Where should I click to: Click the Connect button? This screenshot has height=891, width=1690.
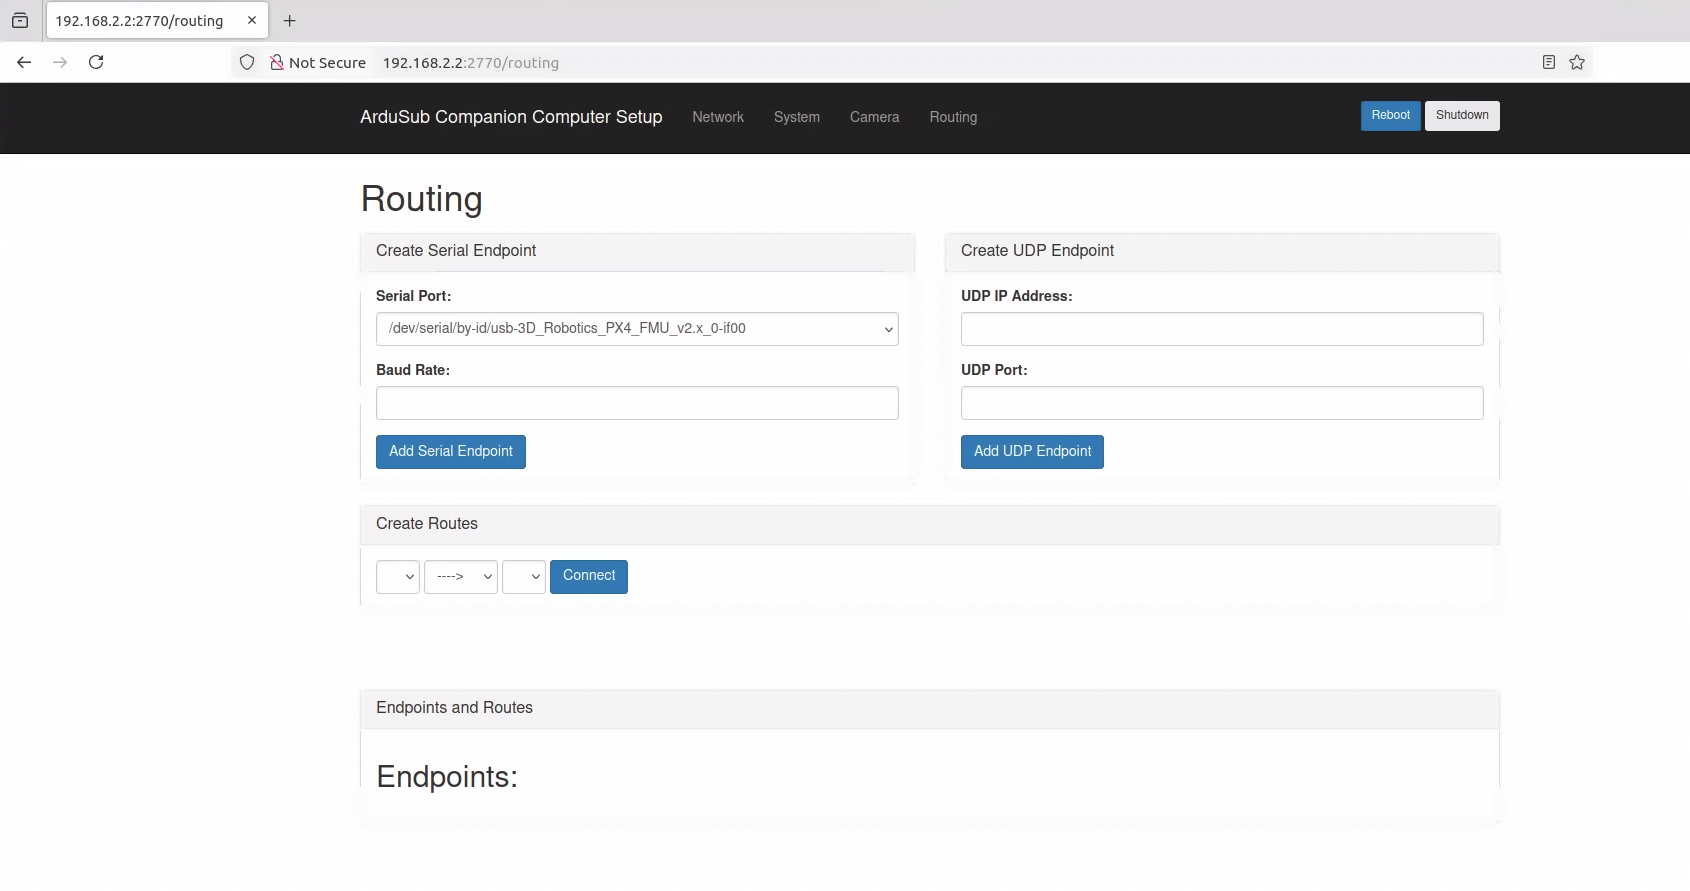pyautogui.click(x=589, y=577)
